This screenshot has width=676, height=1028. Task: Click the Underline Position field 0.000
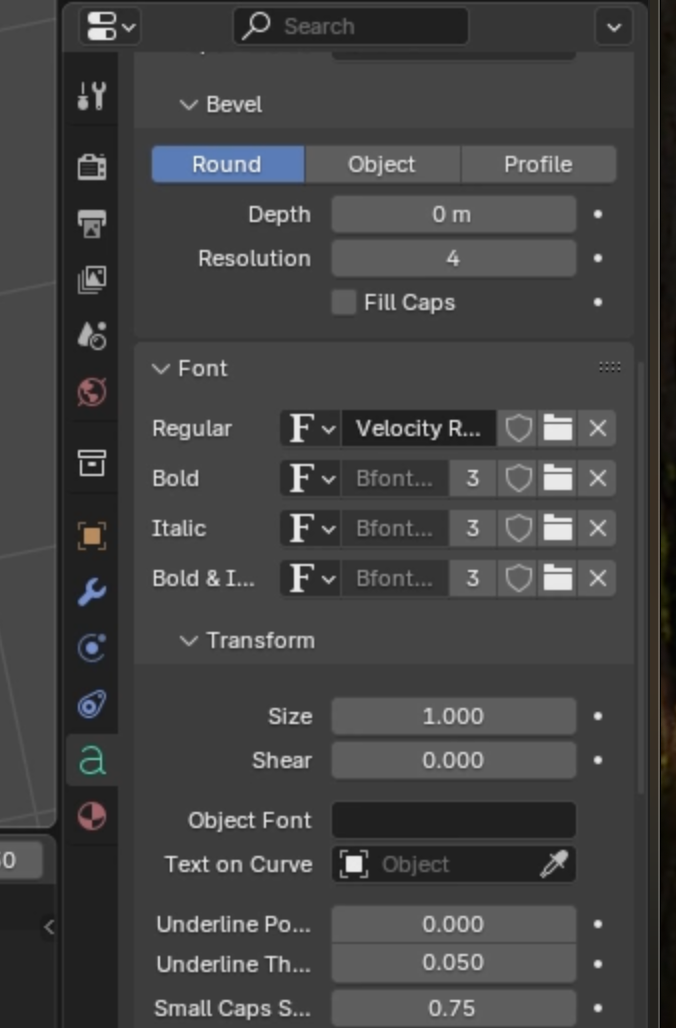[x=454, y=924]
